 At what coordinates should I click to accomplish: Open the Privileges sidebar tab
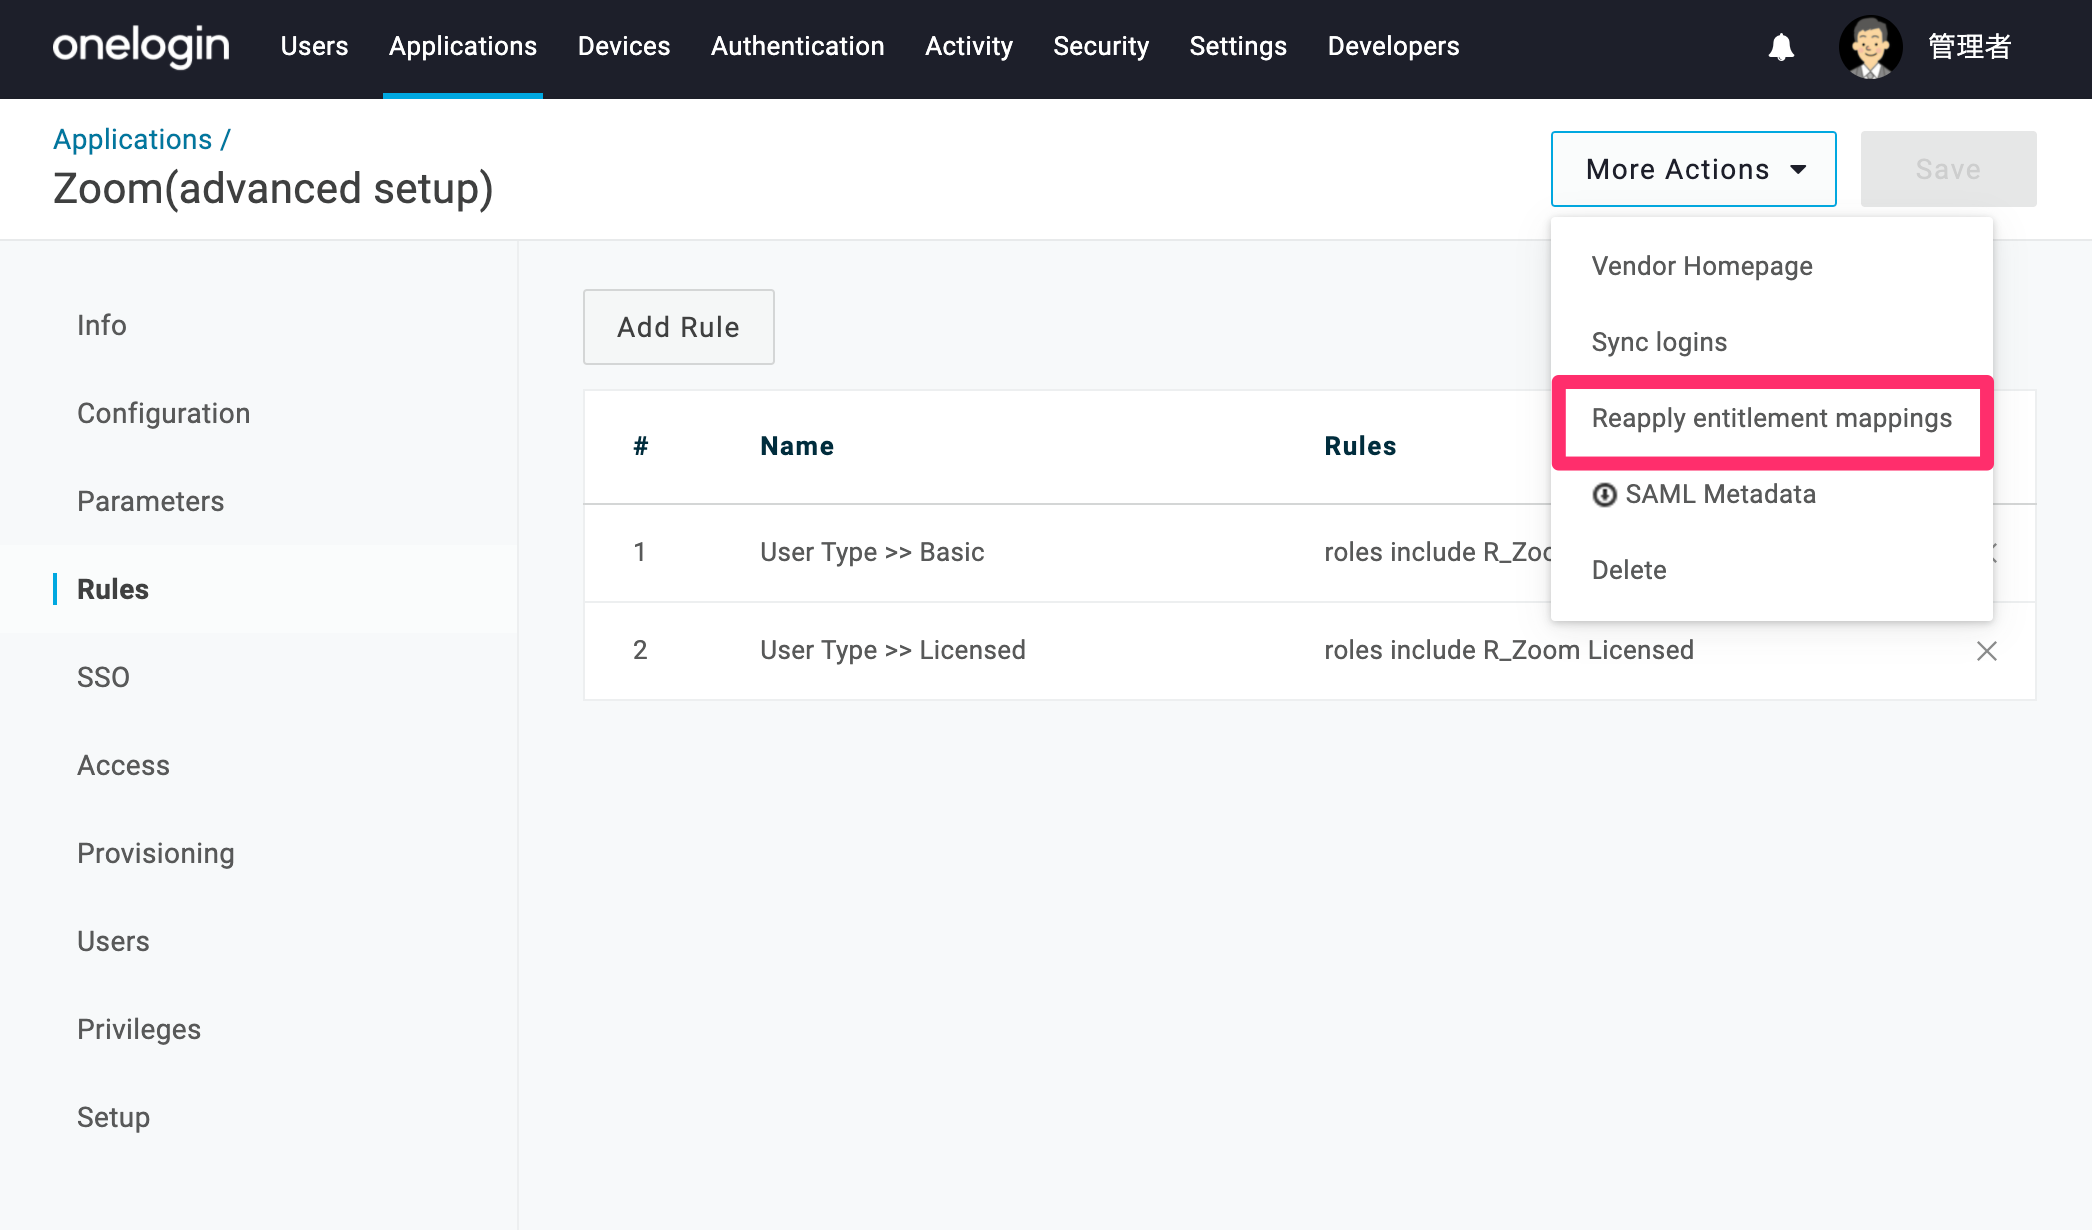pos(139,1029)
